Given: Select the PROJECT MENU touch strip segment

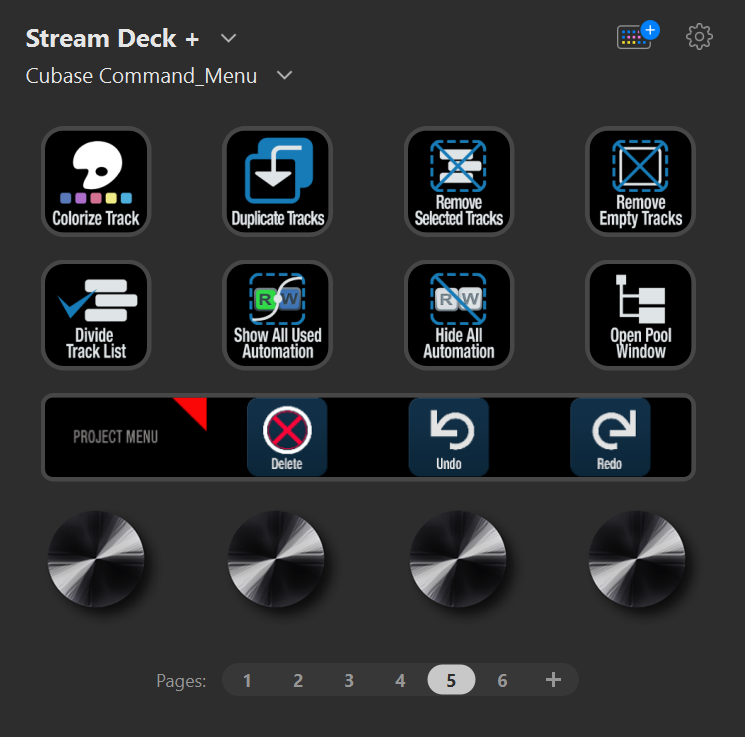Looking at the screenshot, I should click(126, 437).
